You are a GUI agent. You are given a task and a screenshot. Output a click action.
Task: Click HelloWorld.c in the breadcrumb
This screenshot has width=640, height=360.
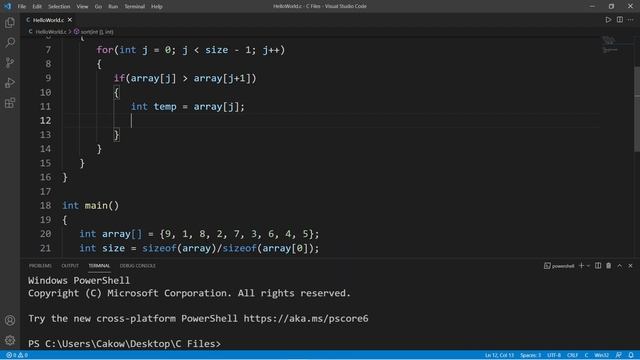(x=50, y=31)
